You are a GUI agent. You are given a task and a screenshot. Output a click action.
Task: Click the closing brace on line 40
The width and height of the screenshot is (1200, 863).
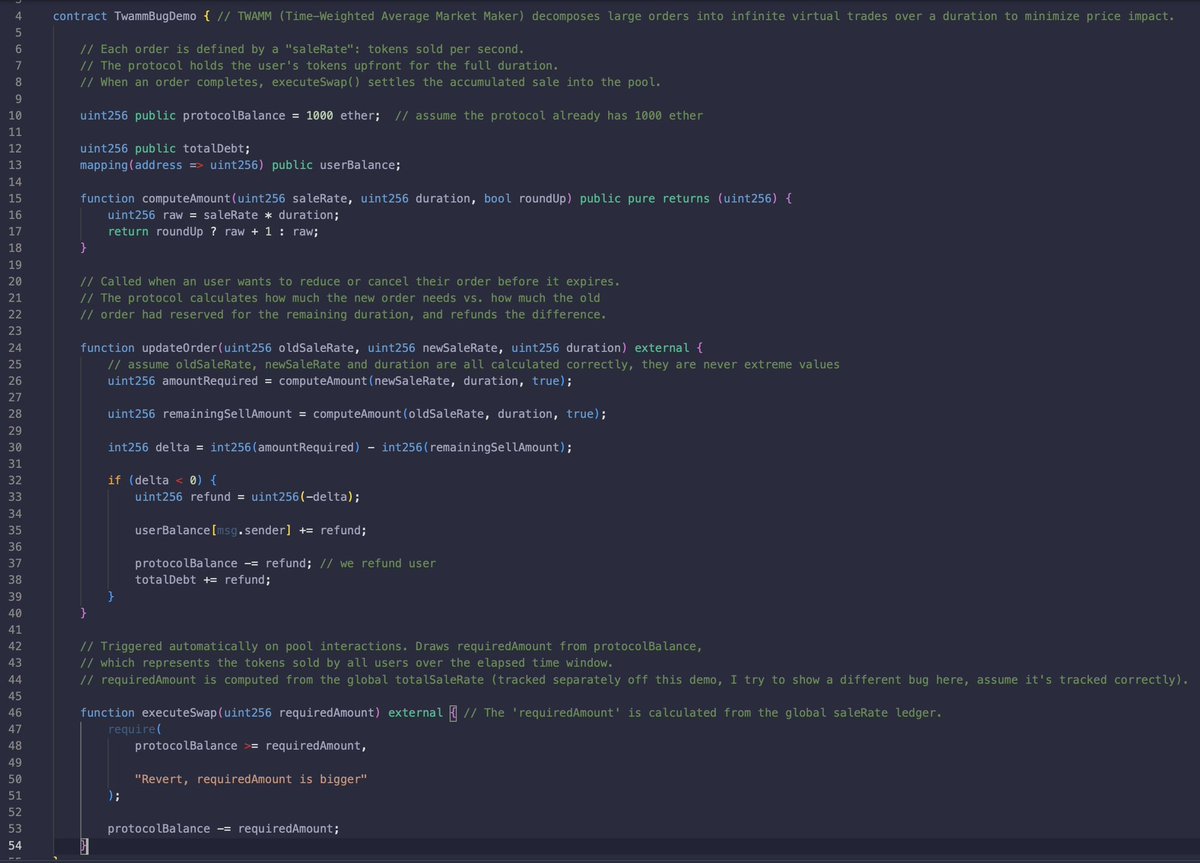pos(84,612)
